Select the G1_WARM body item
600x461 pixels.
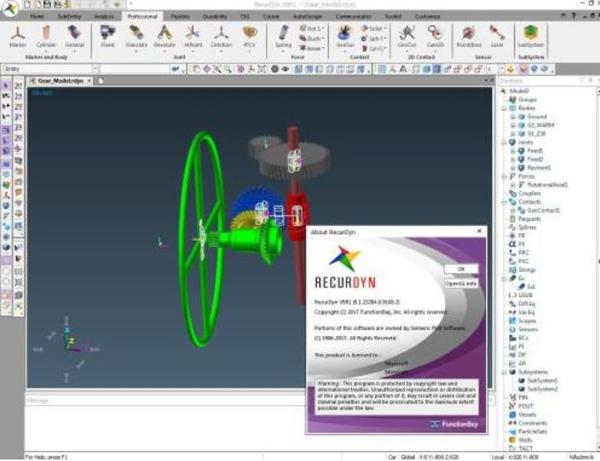tap(538, 125)
